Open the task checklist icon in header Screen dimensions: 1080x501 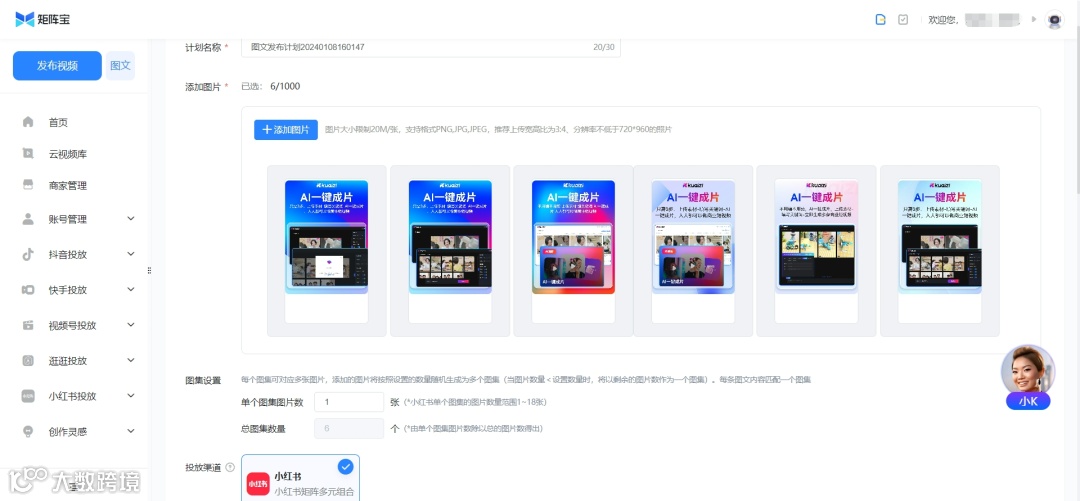point(903,19)
